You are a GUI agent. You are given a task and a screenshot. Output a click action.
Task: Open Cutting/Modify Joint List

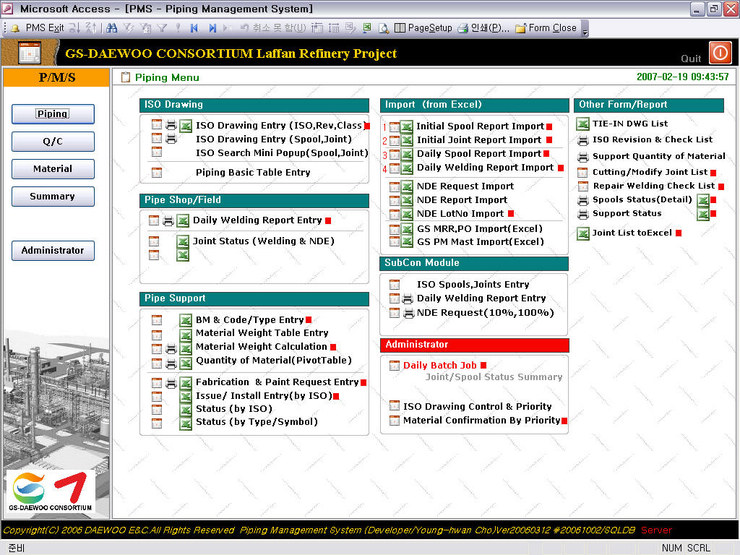[x=650, y=172]
